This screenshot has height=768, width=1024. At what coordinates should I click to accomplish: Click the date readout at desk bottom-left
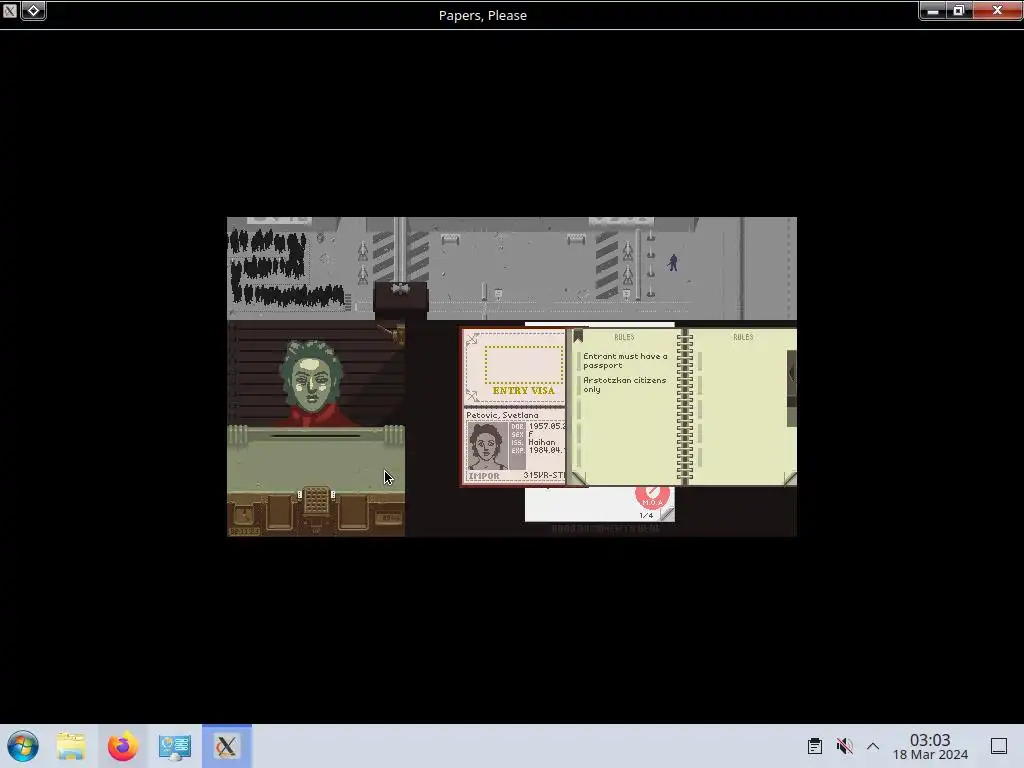tap(245, 532)
